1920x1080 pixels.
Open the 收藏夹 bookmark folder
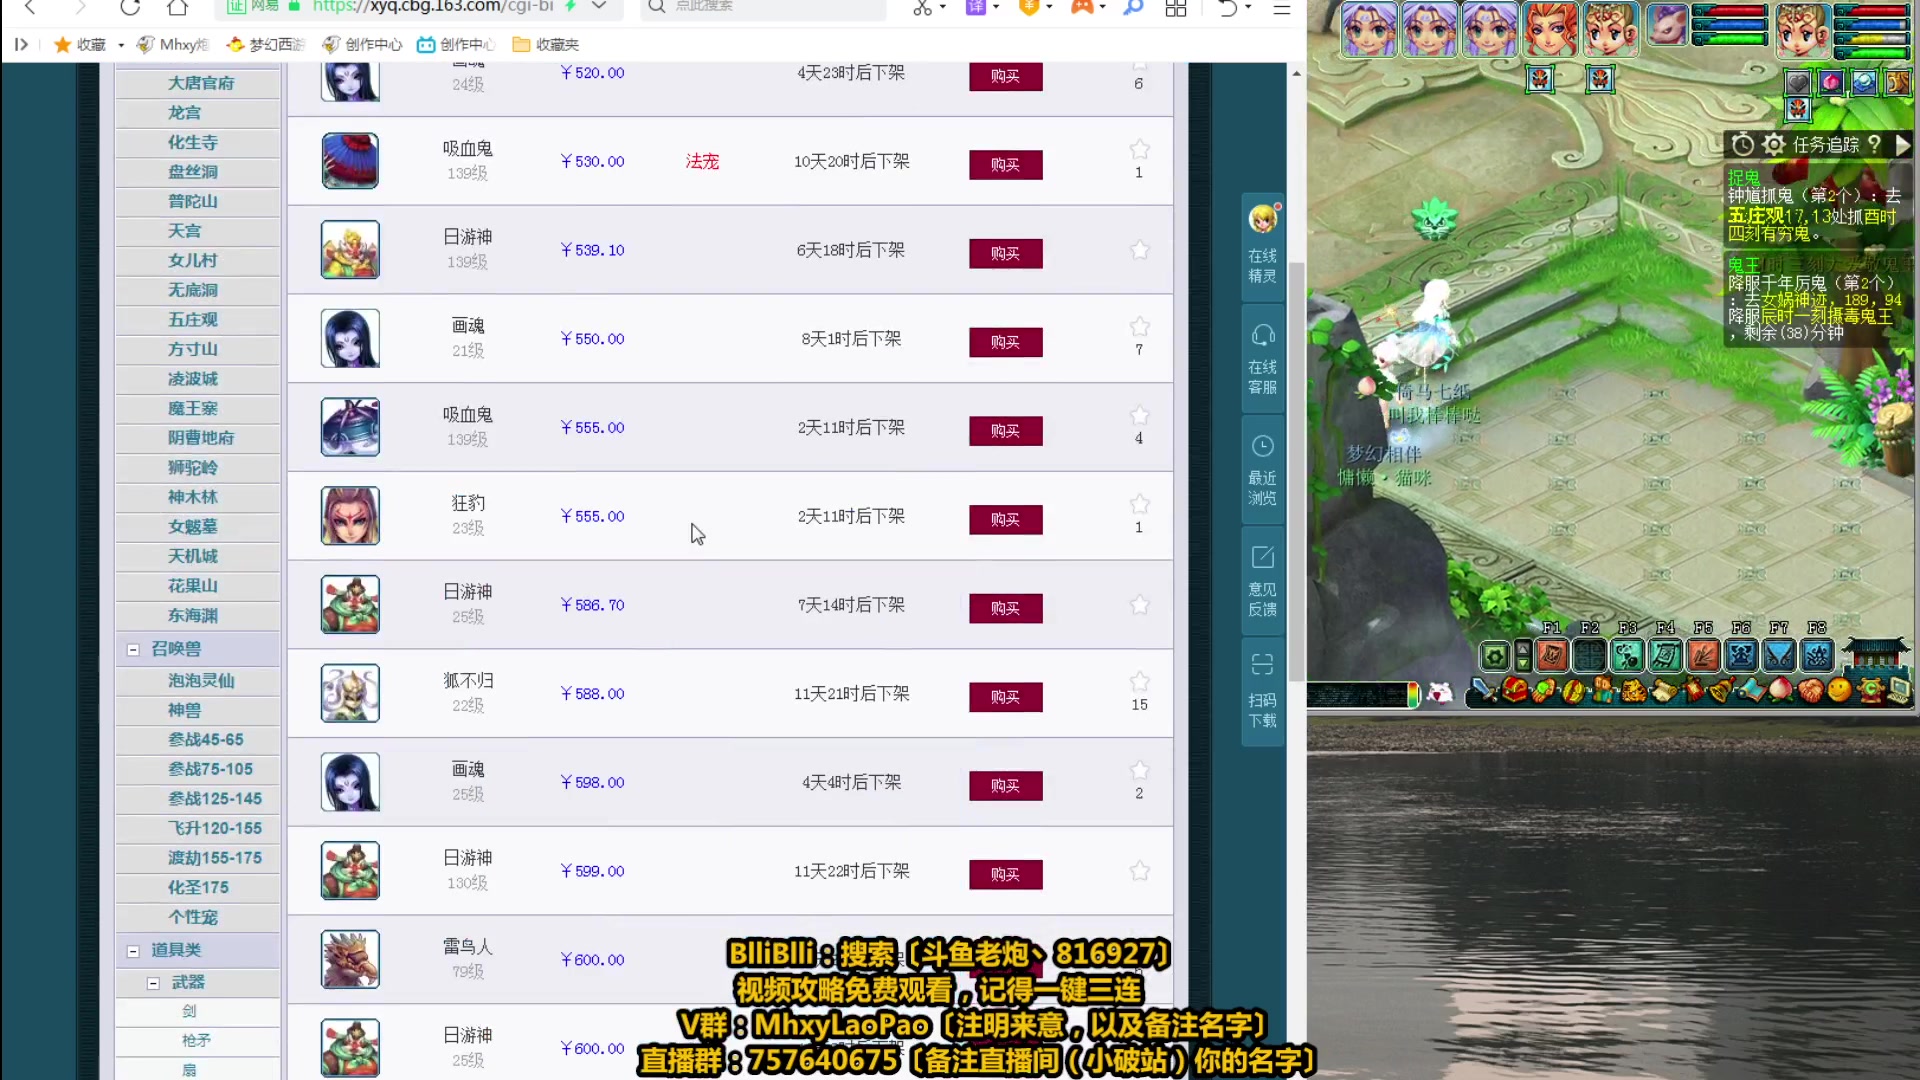tap(546, 45)
